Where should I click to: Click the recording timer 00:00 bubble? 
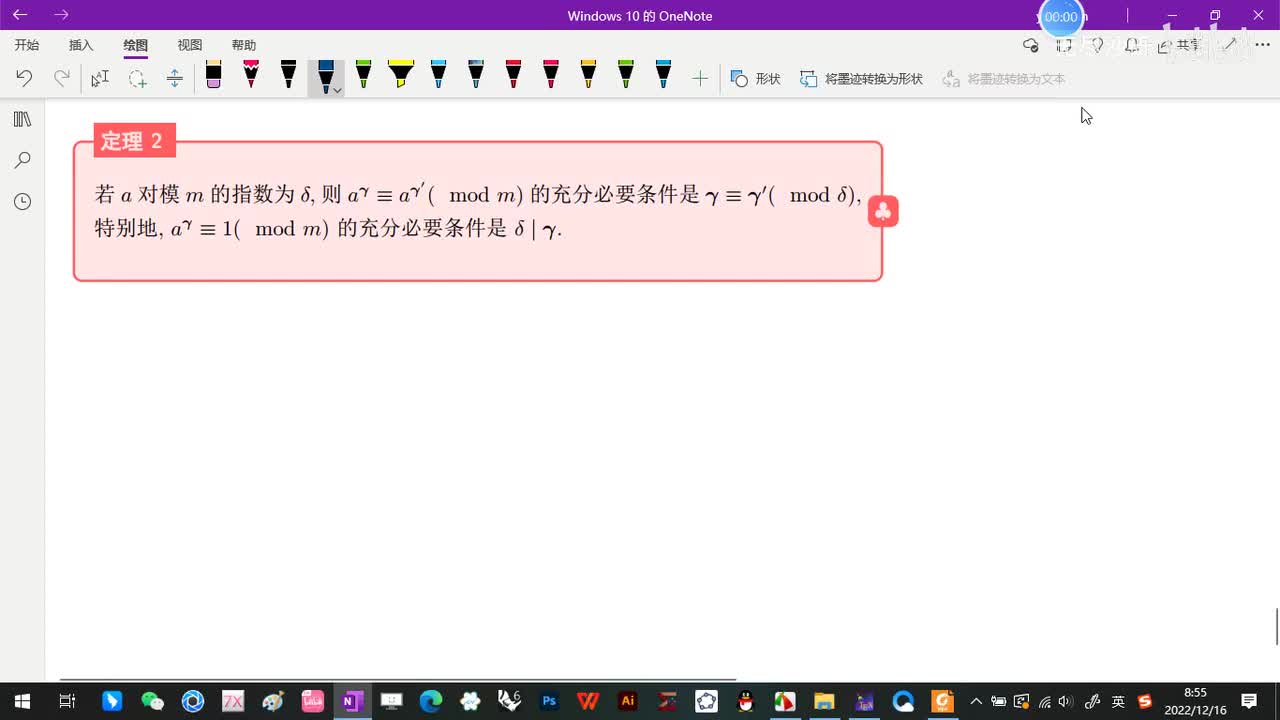(1061, 17)
